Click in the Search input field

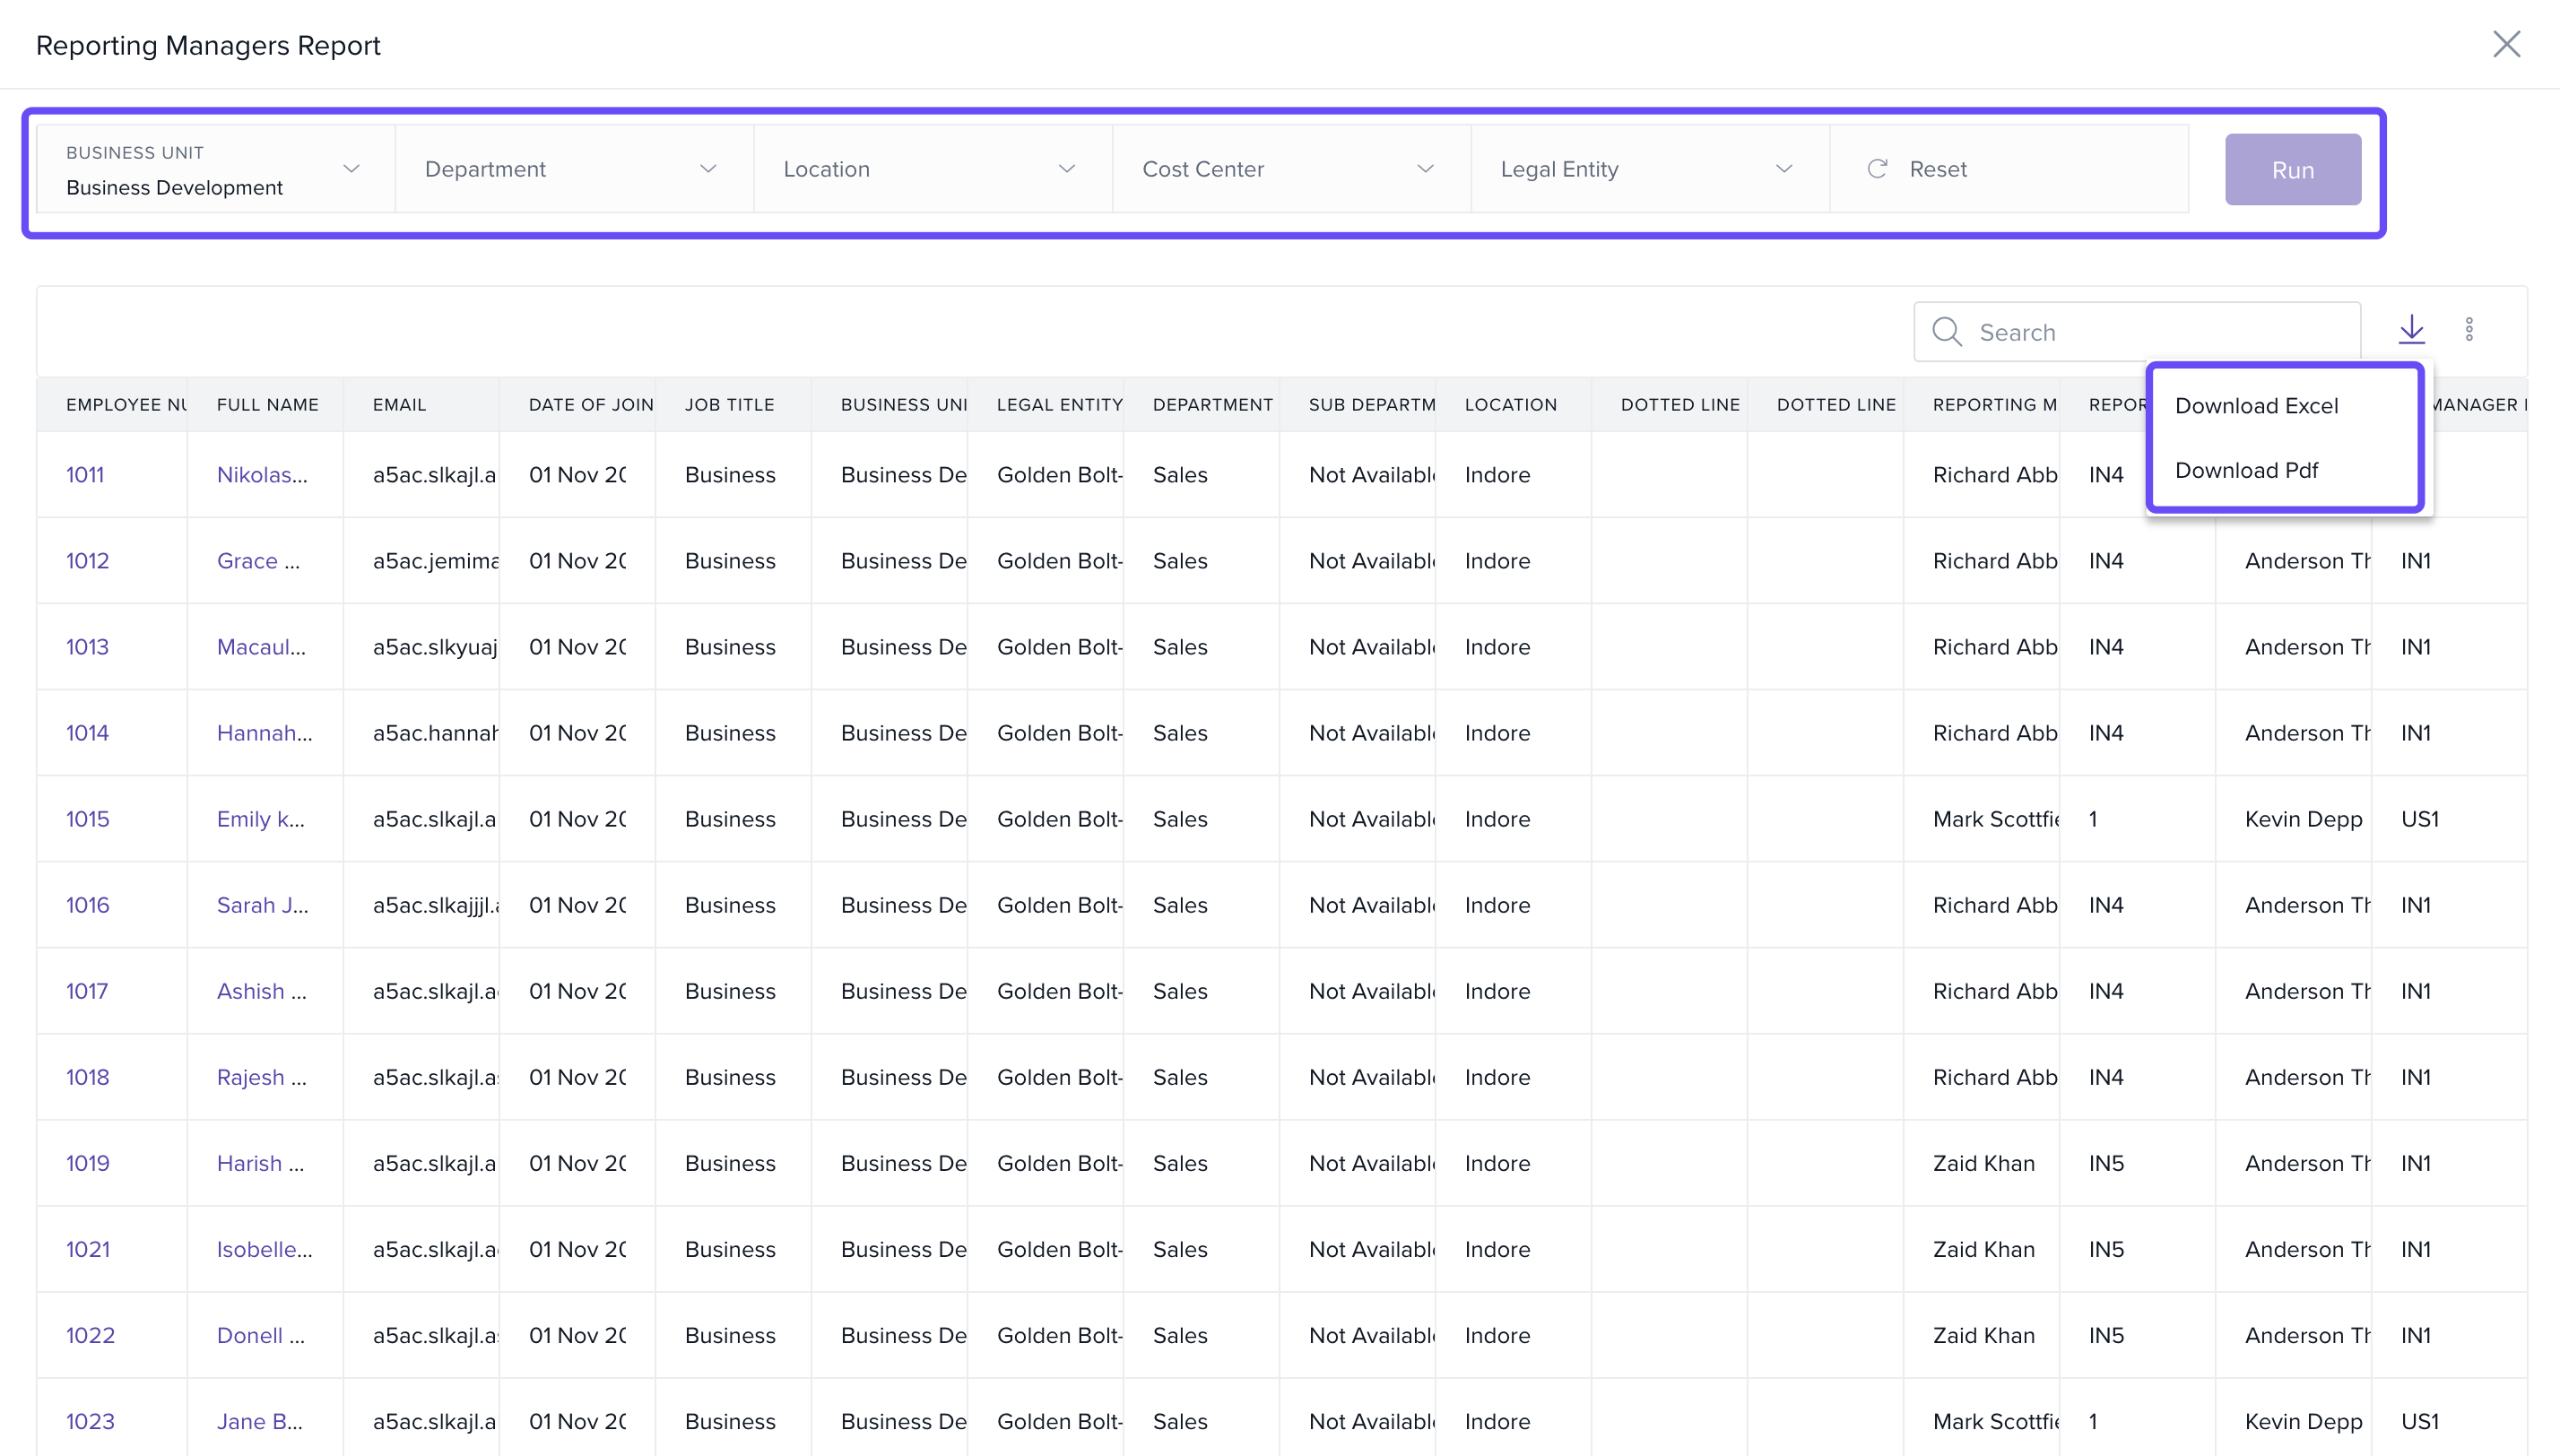2160,332
